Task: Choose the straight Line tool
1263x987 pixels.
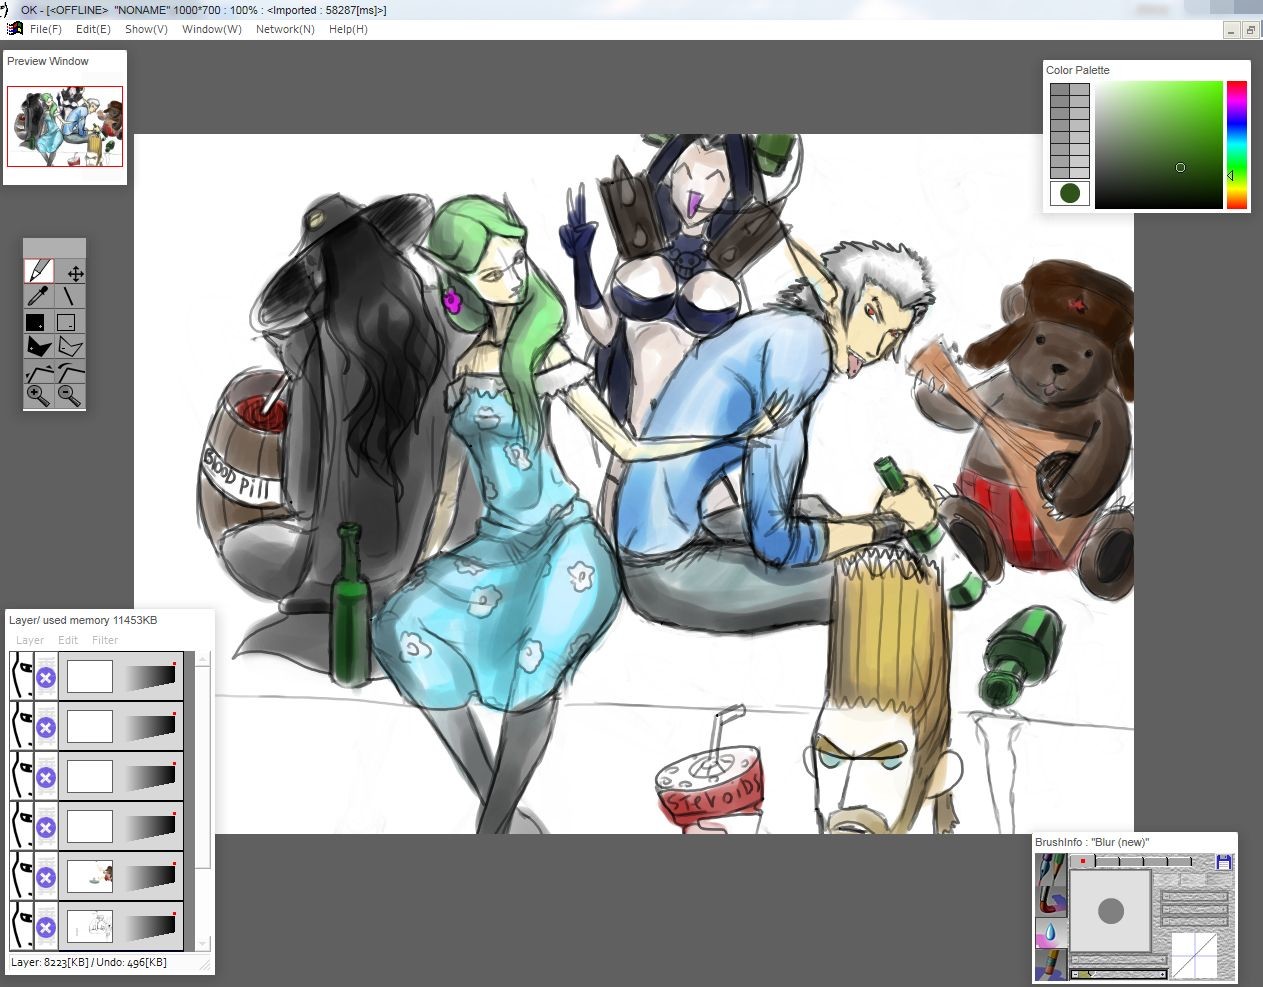Action: (x=68, y=296)
